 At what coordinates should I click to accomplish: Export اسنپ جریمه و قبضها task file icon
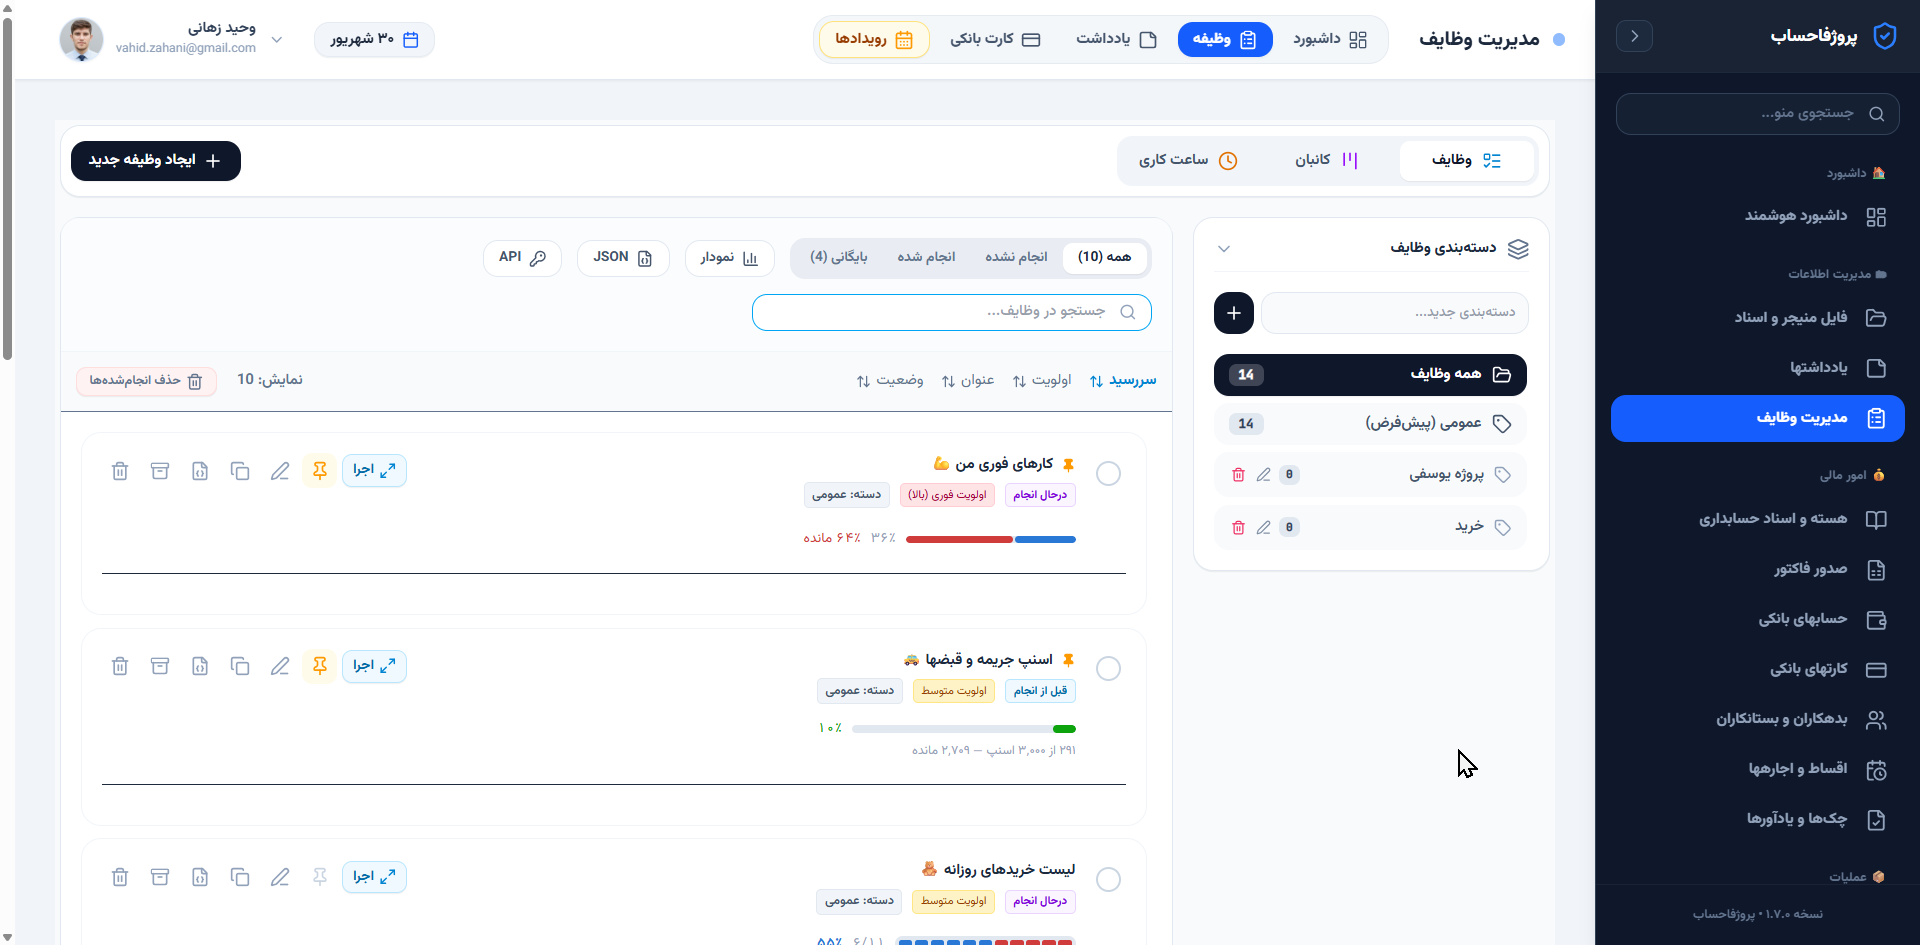pyautogui.click(x=200, y=666)
